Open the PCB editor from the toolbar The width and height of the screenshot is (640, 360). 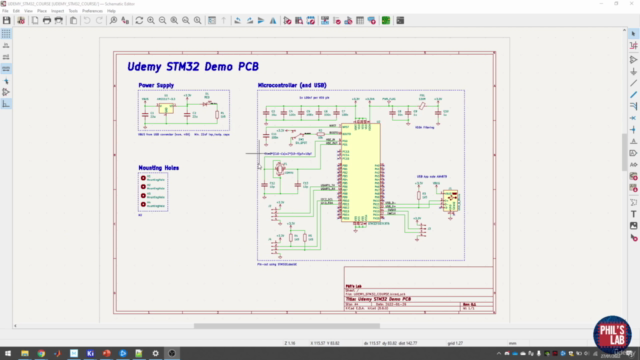pos(386,20)
